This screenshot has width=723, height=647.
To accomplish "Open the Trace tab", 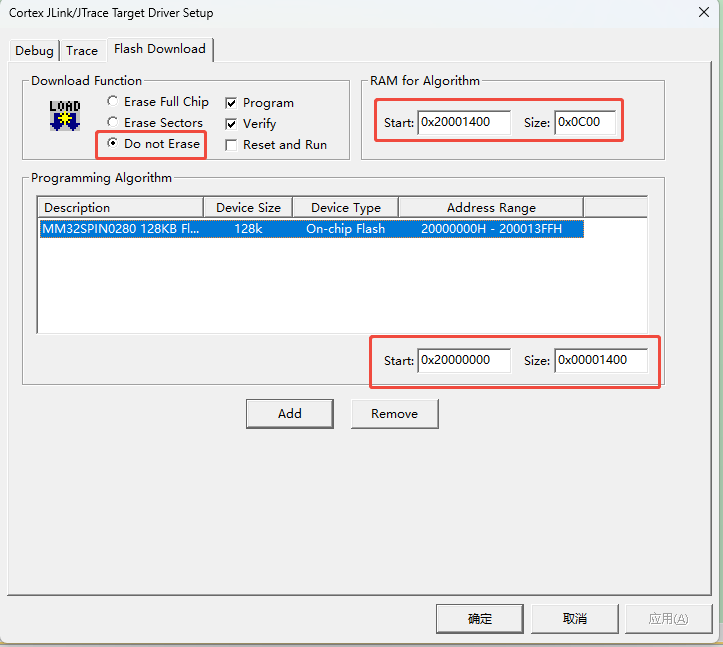I will pyautogui.click(x=82, y=50).
